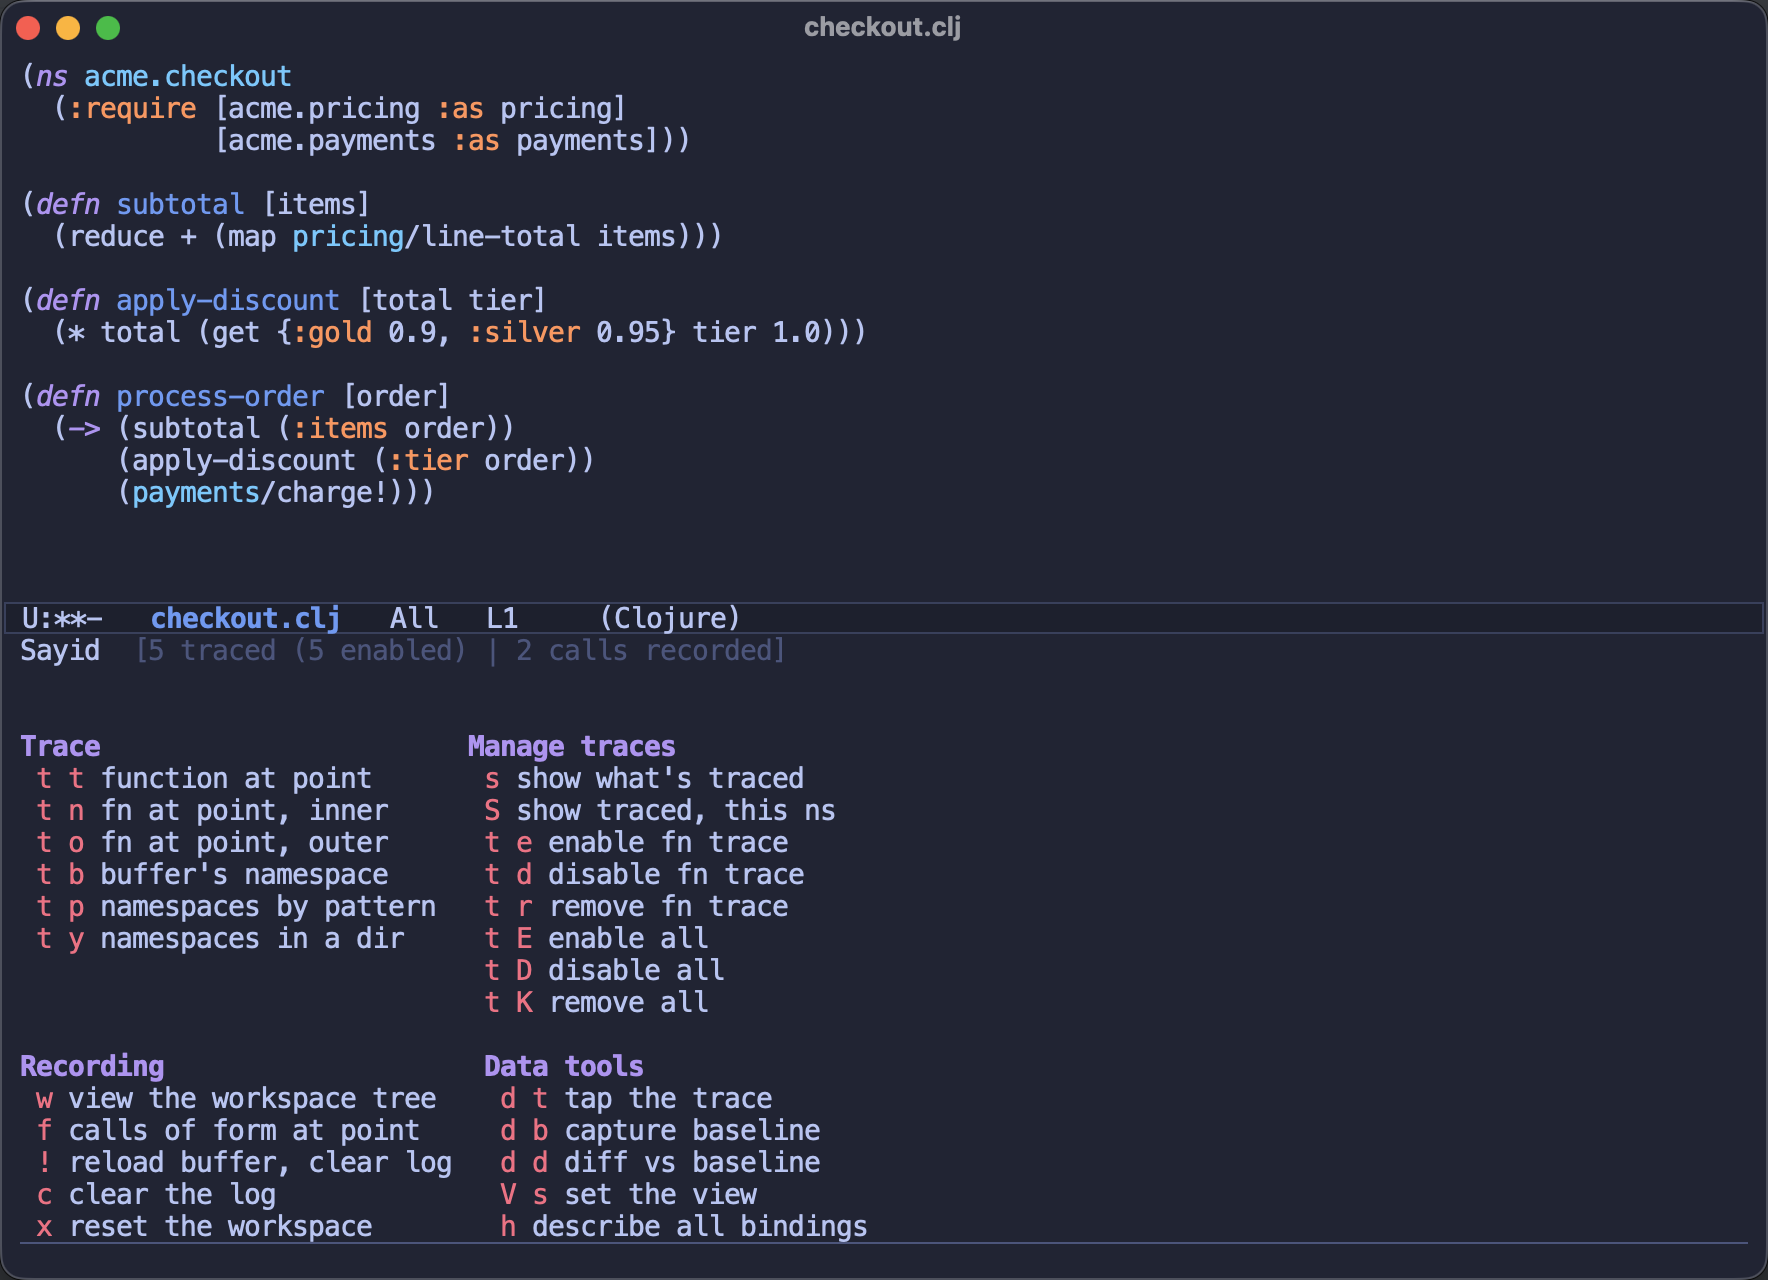Select 'd t tap the trace'

point(636,1098)
